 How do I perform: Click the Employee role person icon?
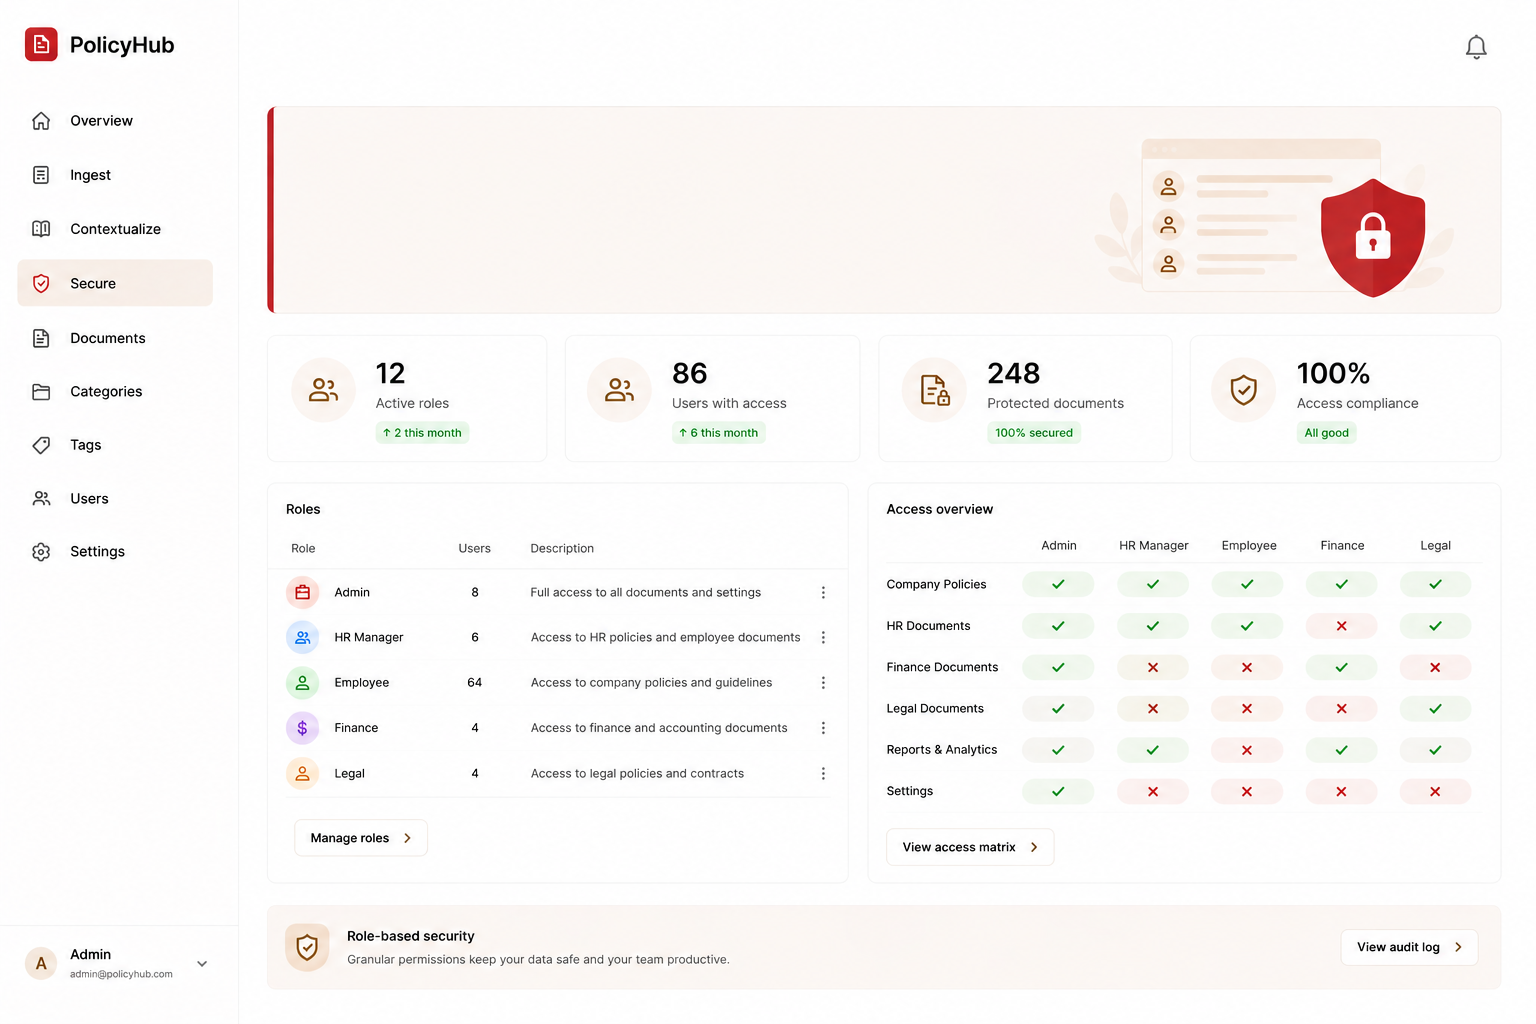303,683
